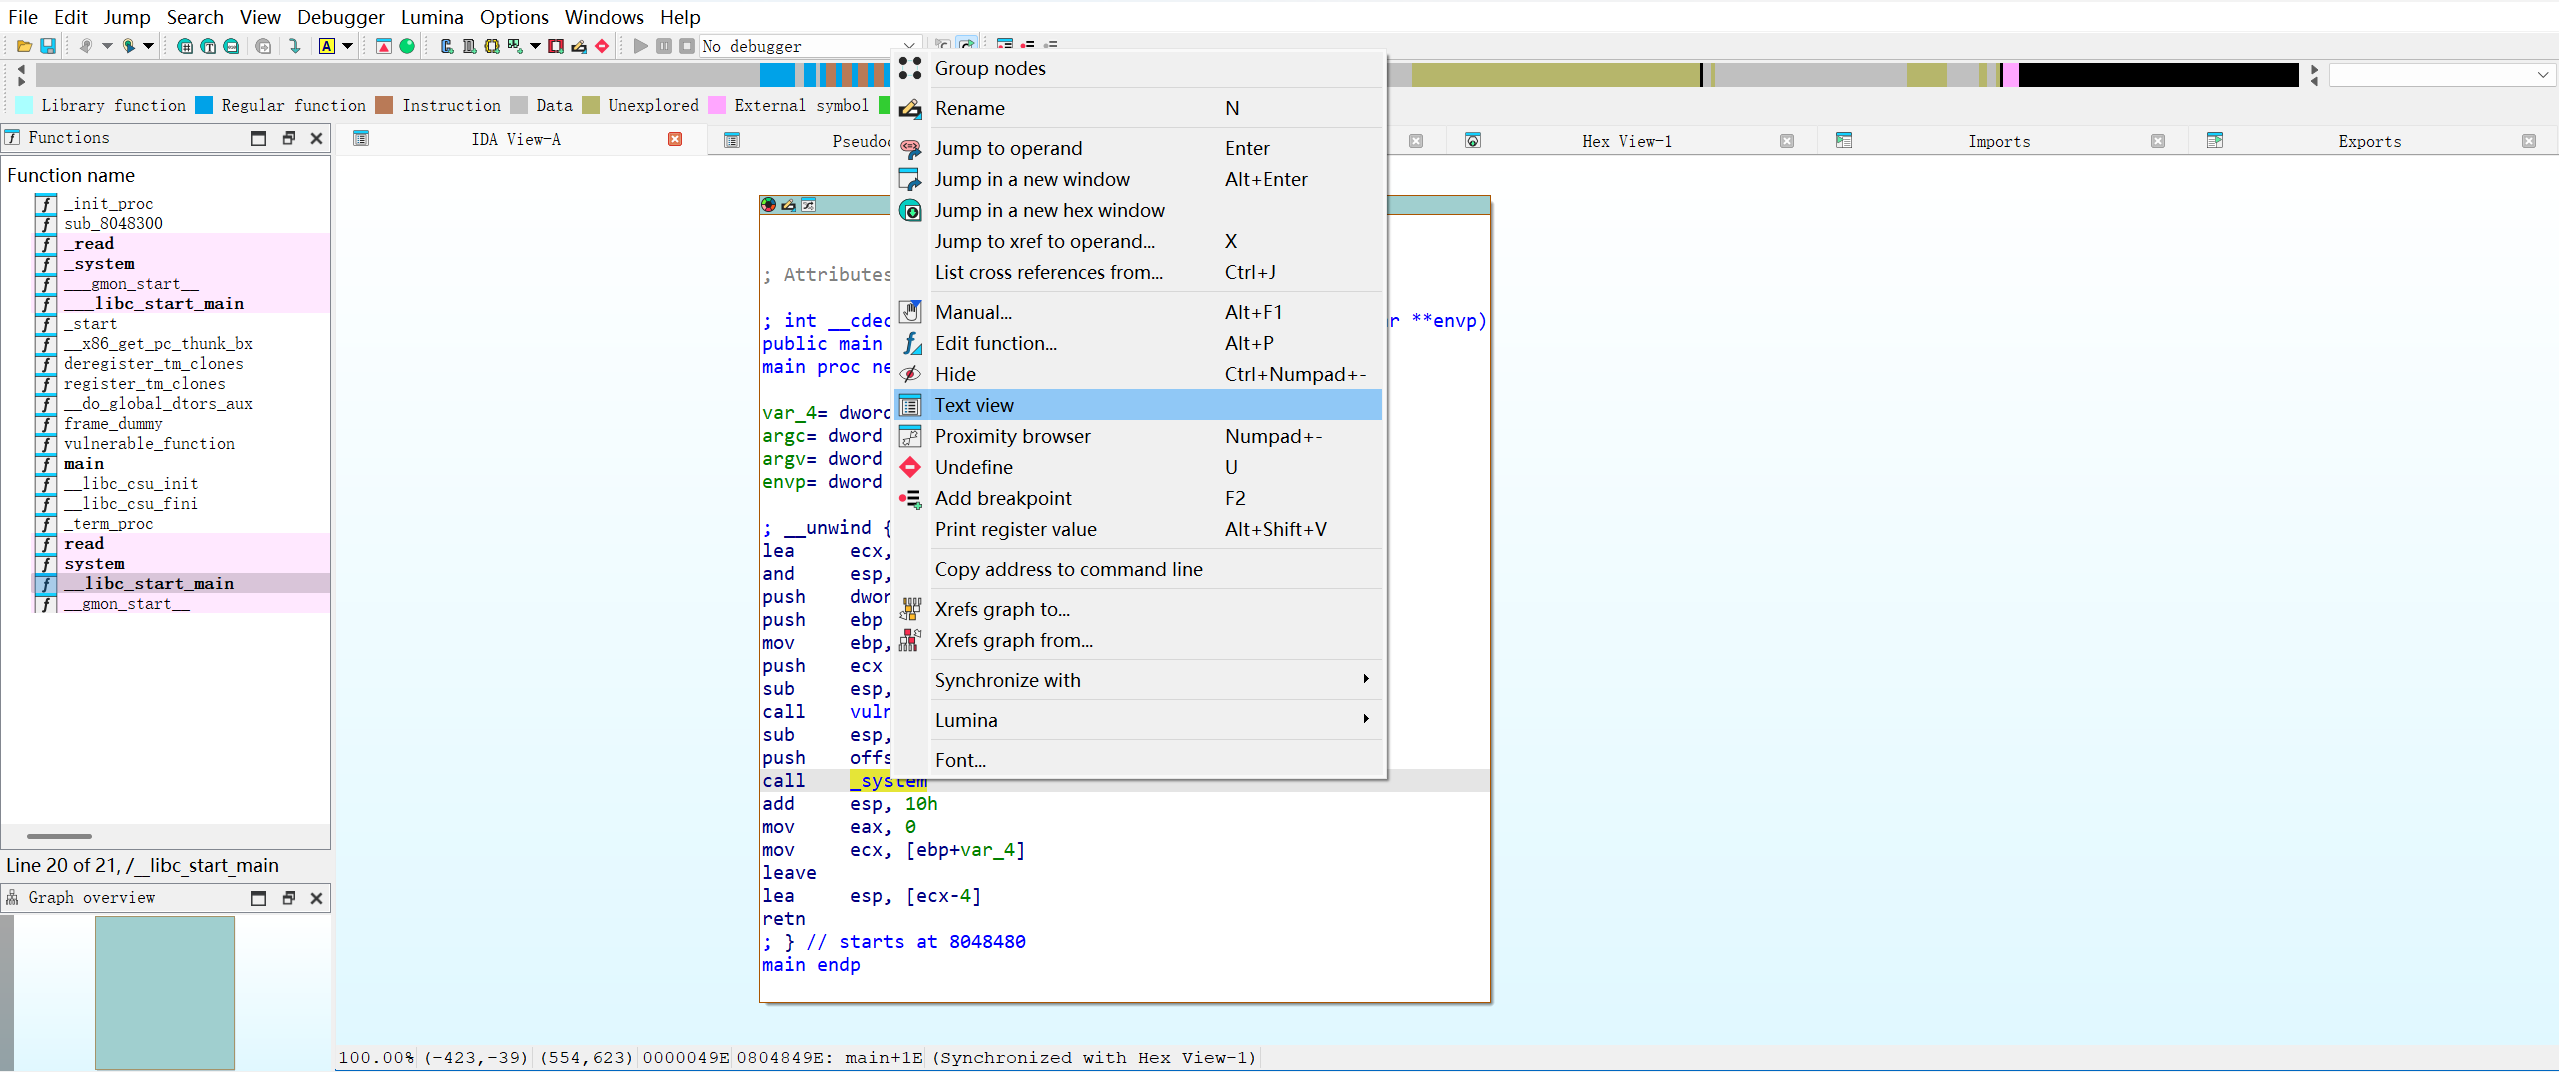The height and width of the screenshot is (1072, 2559).
Task: Click the yellow 'A' text-style icon
Action: tap(327, 46)
